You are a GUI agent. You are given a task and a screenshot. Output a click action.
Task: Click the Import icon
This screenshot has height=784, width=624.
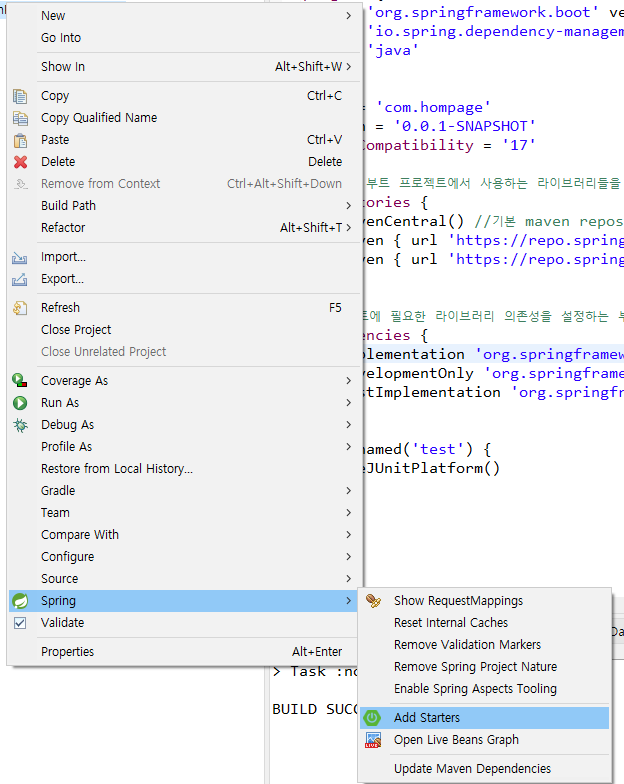tap(20, 257)
